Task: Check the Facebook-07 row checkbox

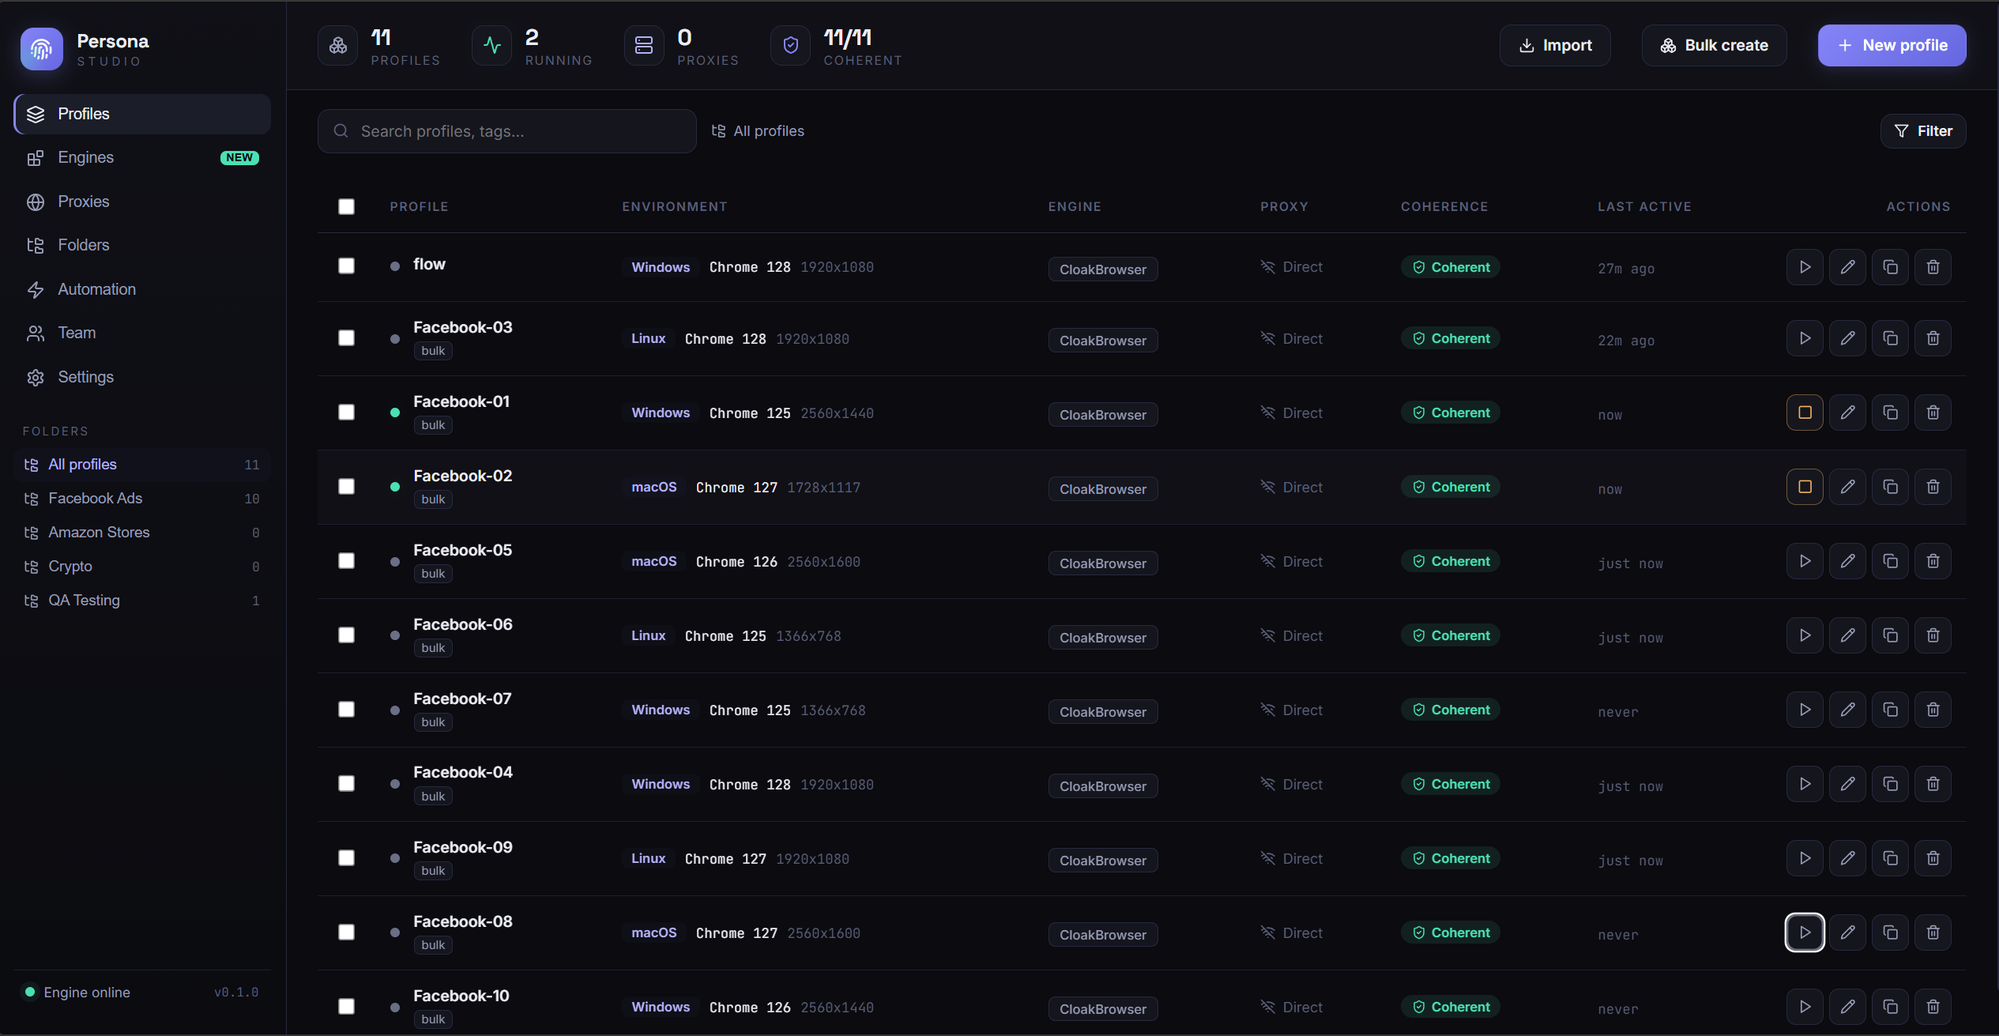Action: pyautogui.click(x=346, y=710)
